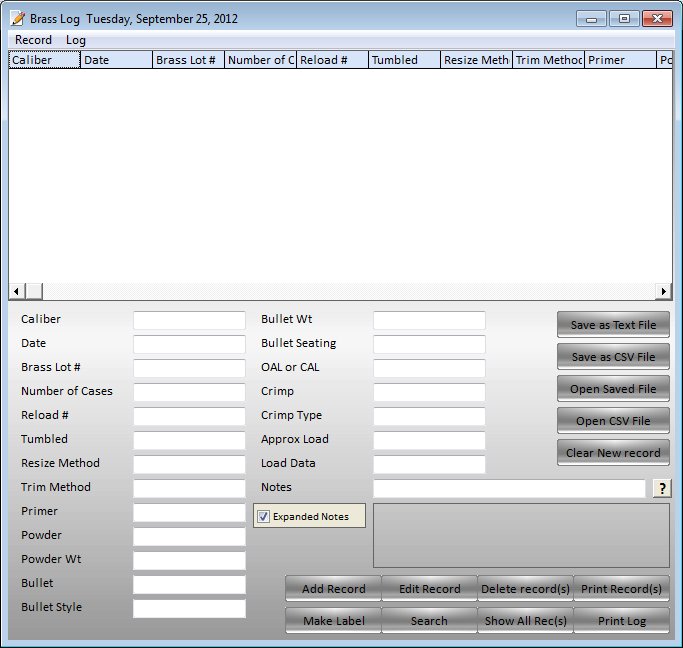The image size is (683, 648).
Task: Focus the Caliber input field
Action: click(189, 320)
